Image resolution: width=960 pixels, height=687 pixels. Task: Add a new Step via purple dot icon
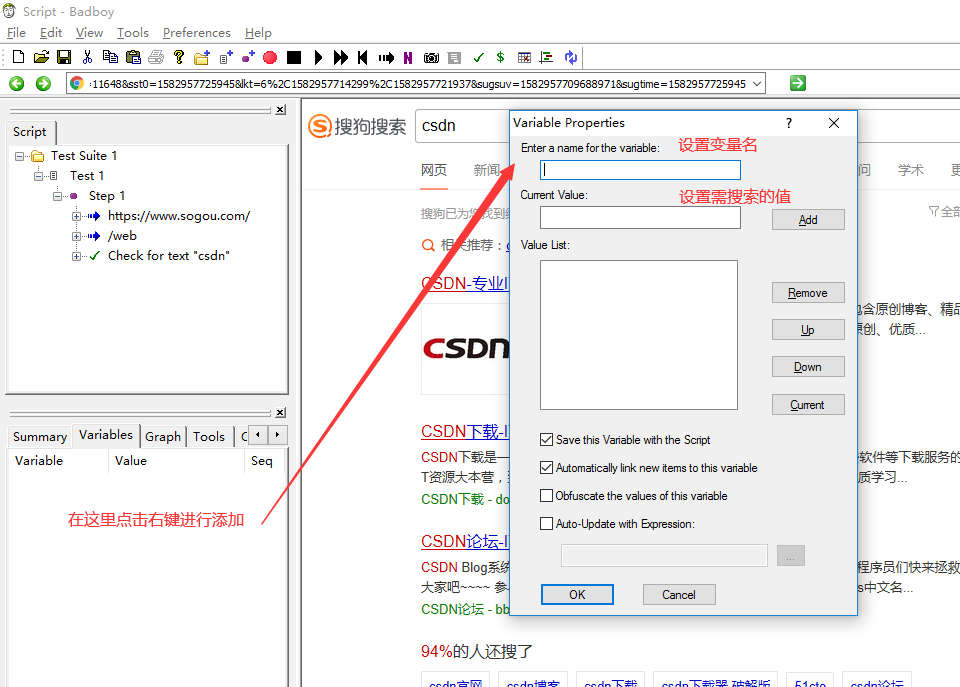click(248, 57)
